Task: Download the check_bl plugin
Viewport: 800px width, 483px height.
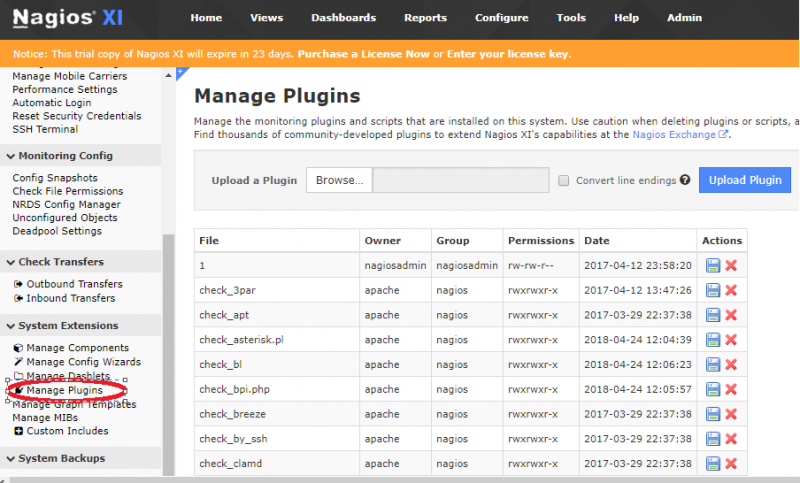Action: coord(713,365)
